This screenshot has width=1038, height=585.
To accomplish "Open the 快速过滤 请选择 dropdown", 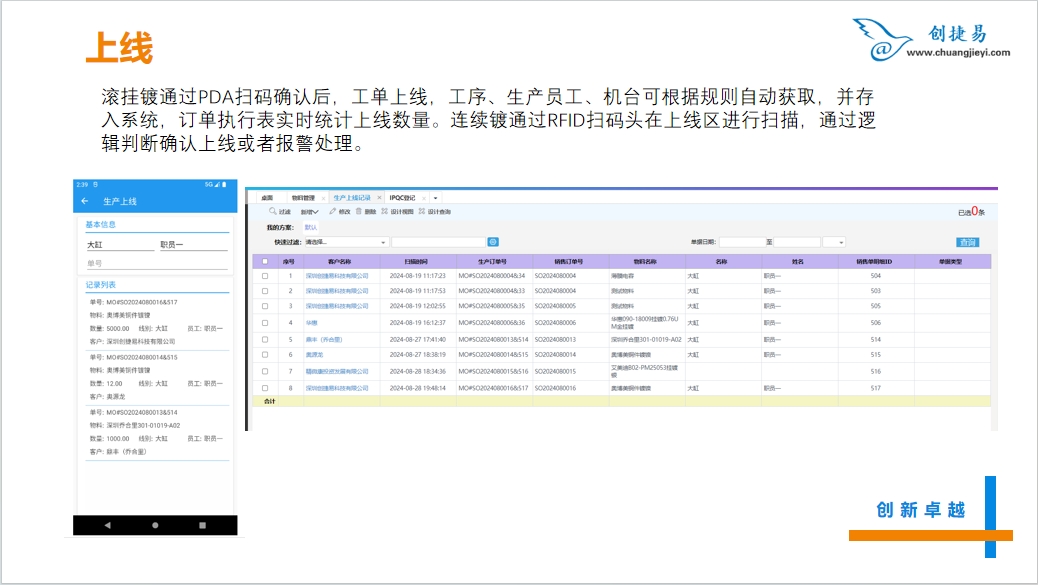I will click(345, 242).
